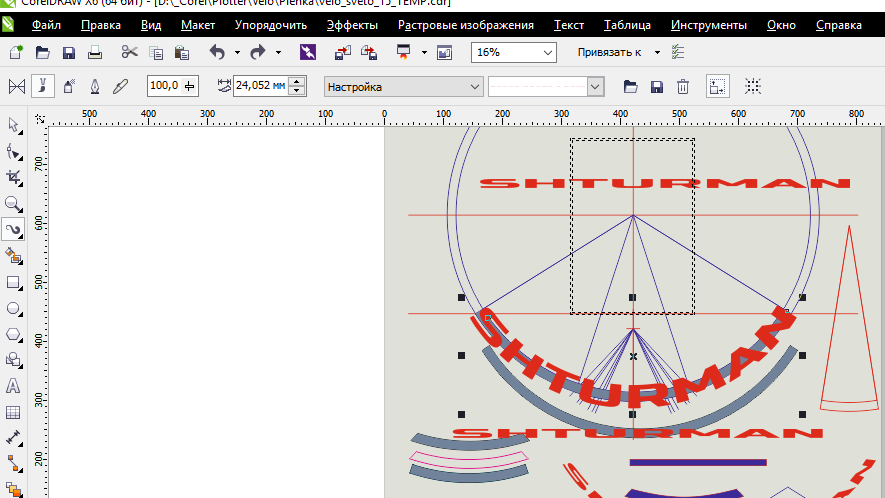Image resolution: width=885 pixels, height=498 pixels.
Task: Select the Text tool
Action: [x=13, y=386]
